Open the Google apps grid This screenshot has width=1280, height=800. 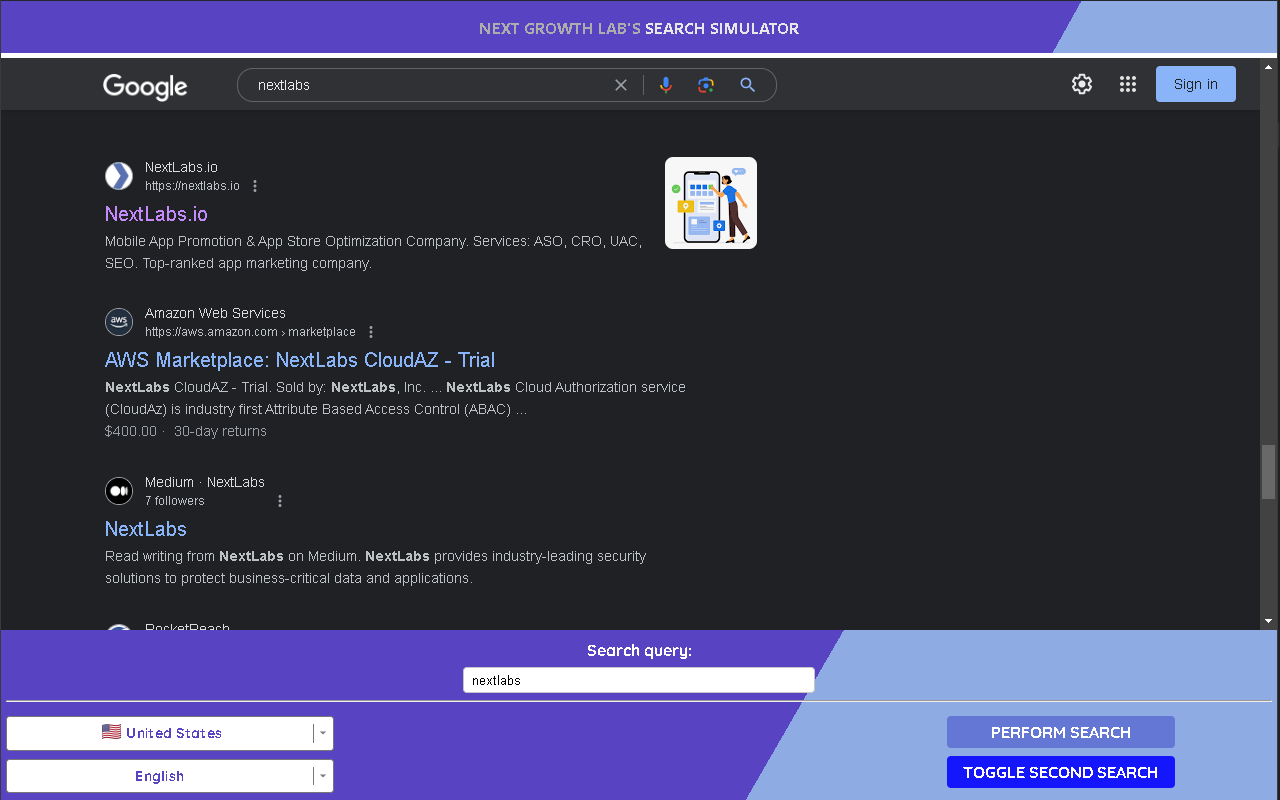[x=1128, y=84]
